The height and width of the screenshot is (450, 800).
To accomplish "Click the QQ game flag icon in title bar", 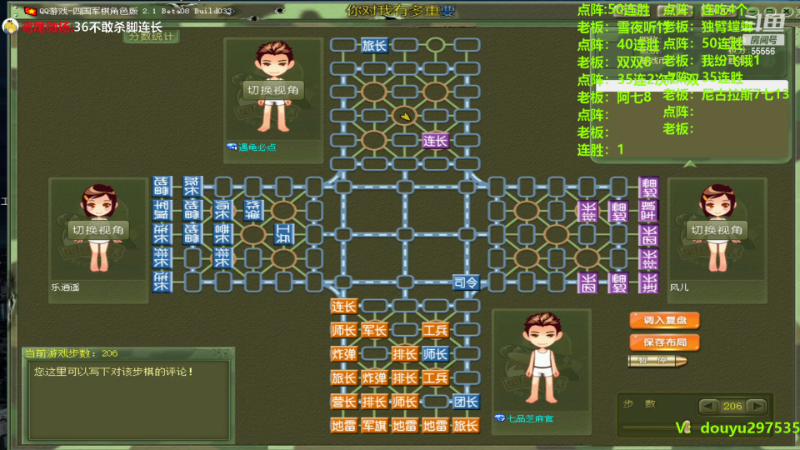I will [x=30, y=11].
